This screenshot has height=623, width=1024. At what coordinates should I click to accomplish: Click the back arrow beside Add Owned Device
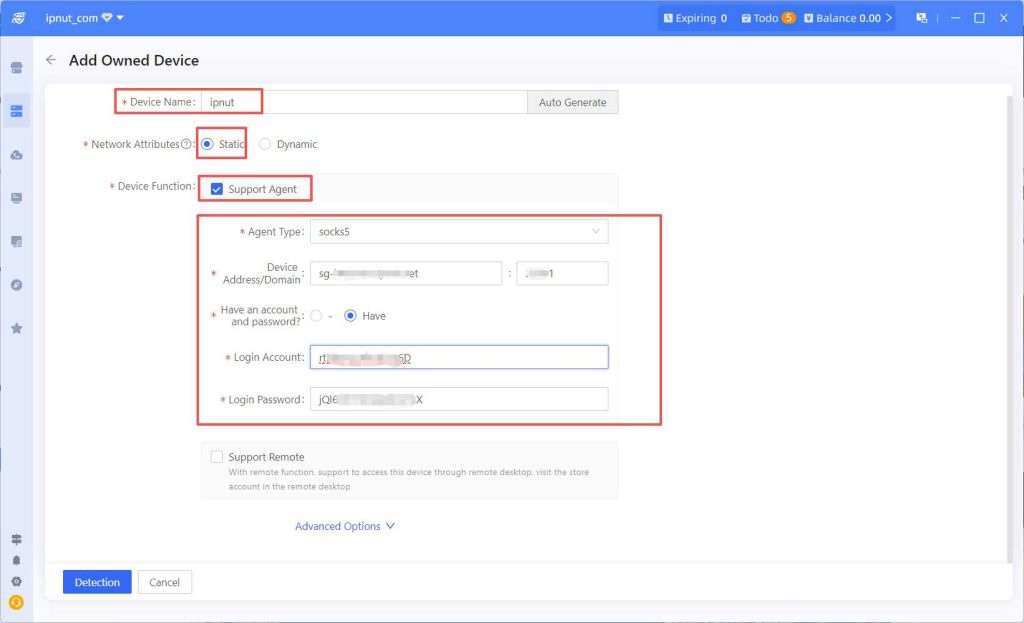coord(51,60)
